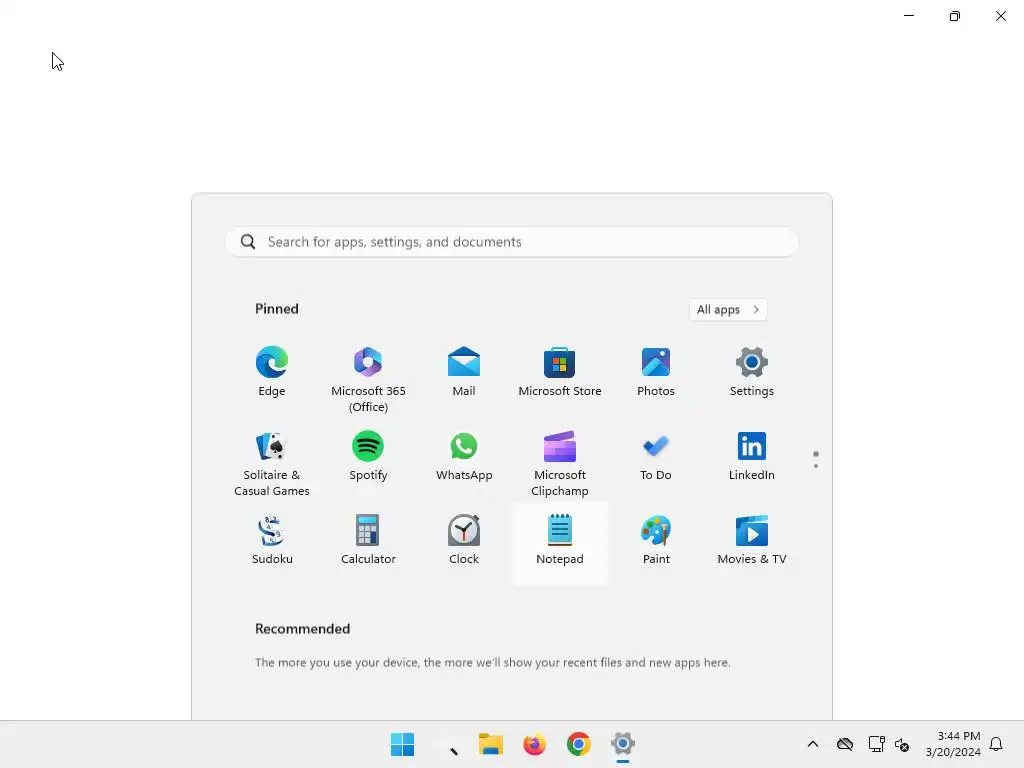Open the Sudoku game
Screen dimensions: 1024x768
point(272,539)
